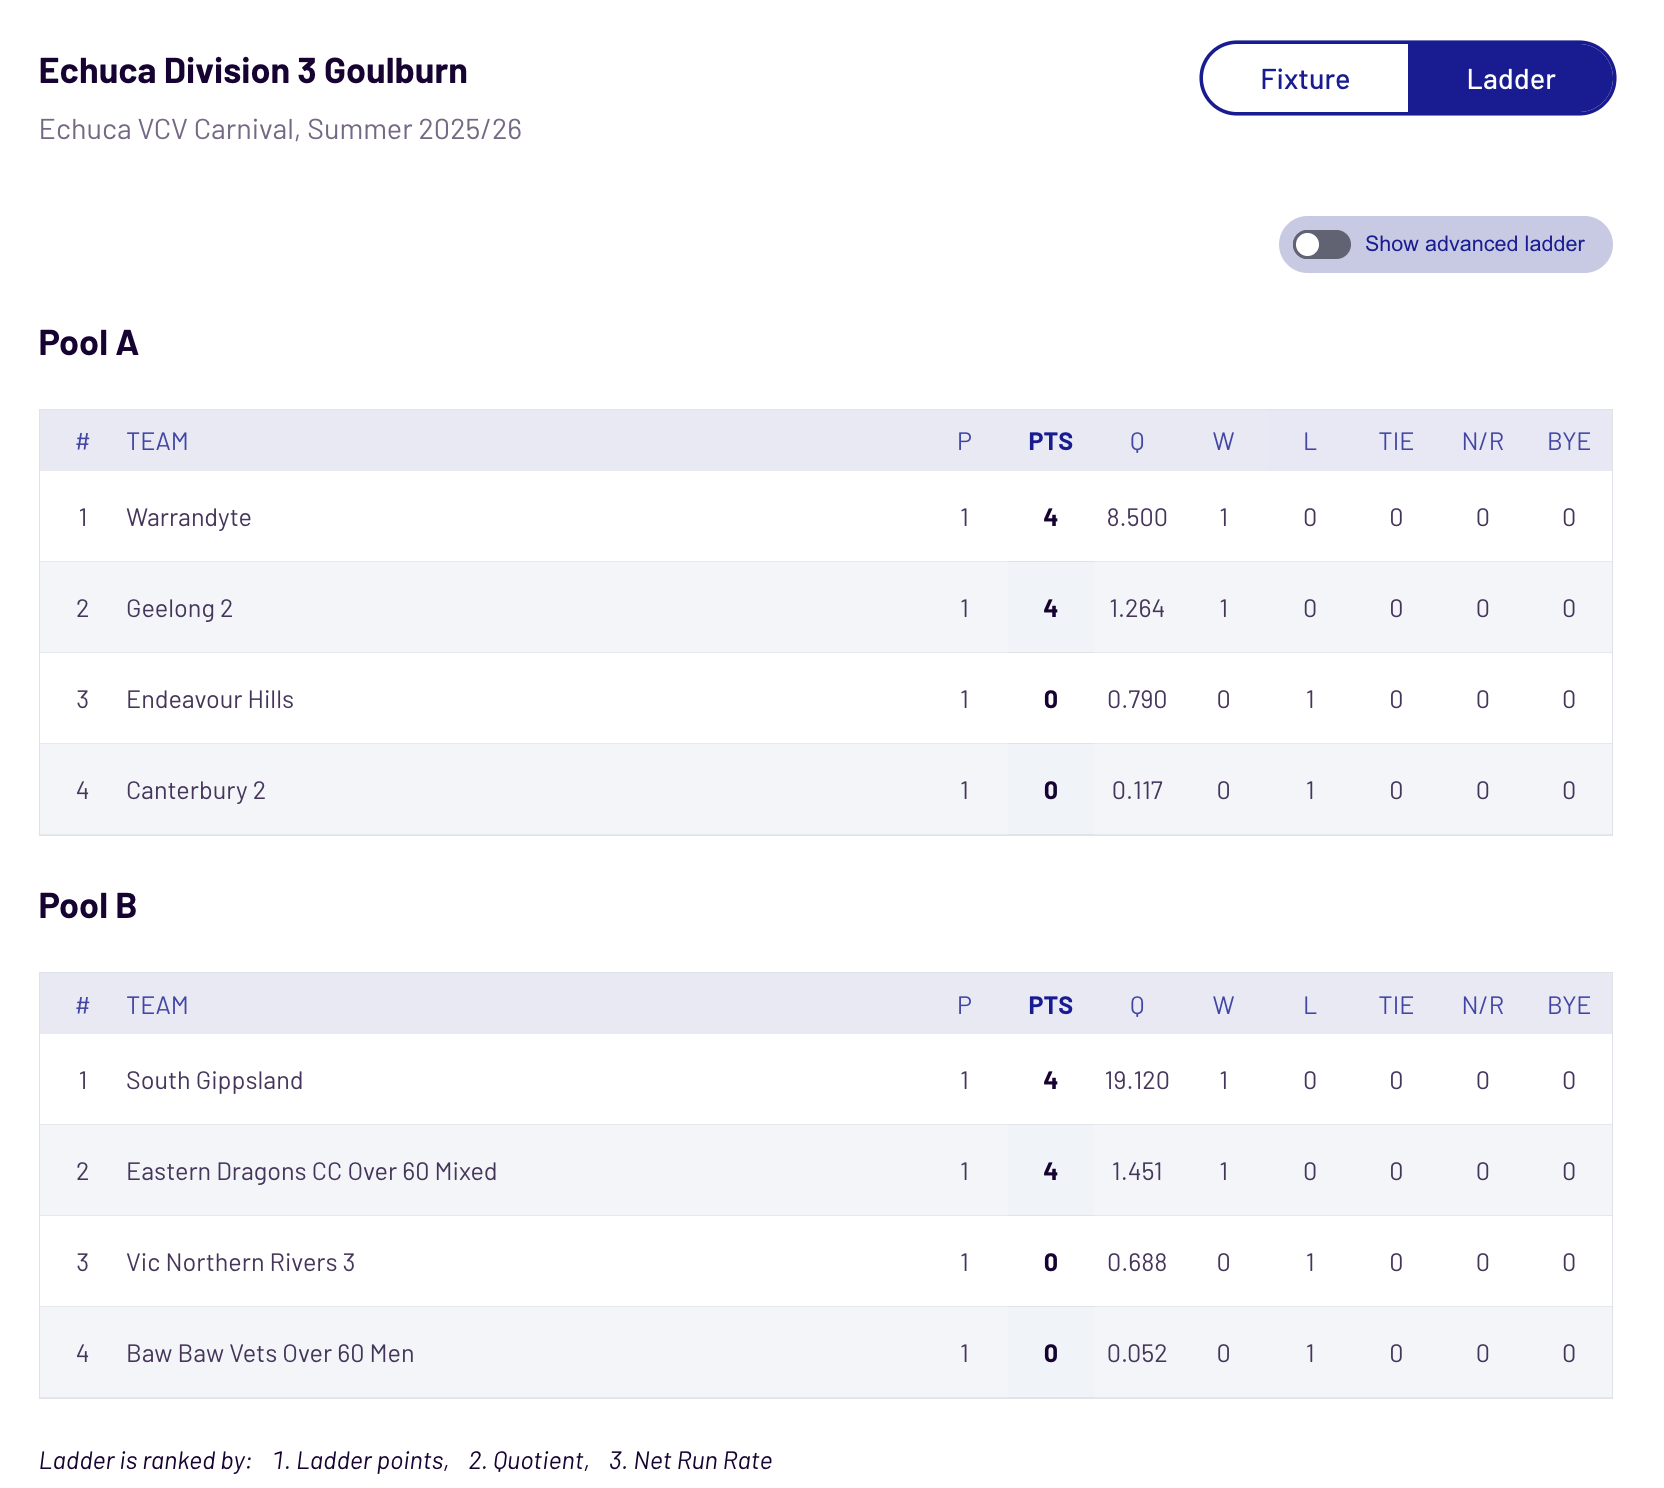This screenshot has width=1664, height=1488.
Task: Enable the Show advanced ladder toggle
Action: coord(1321,244)
